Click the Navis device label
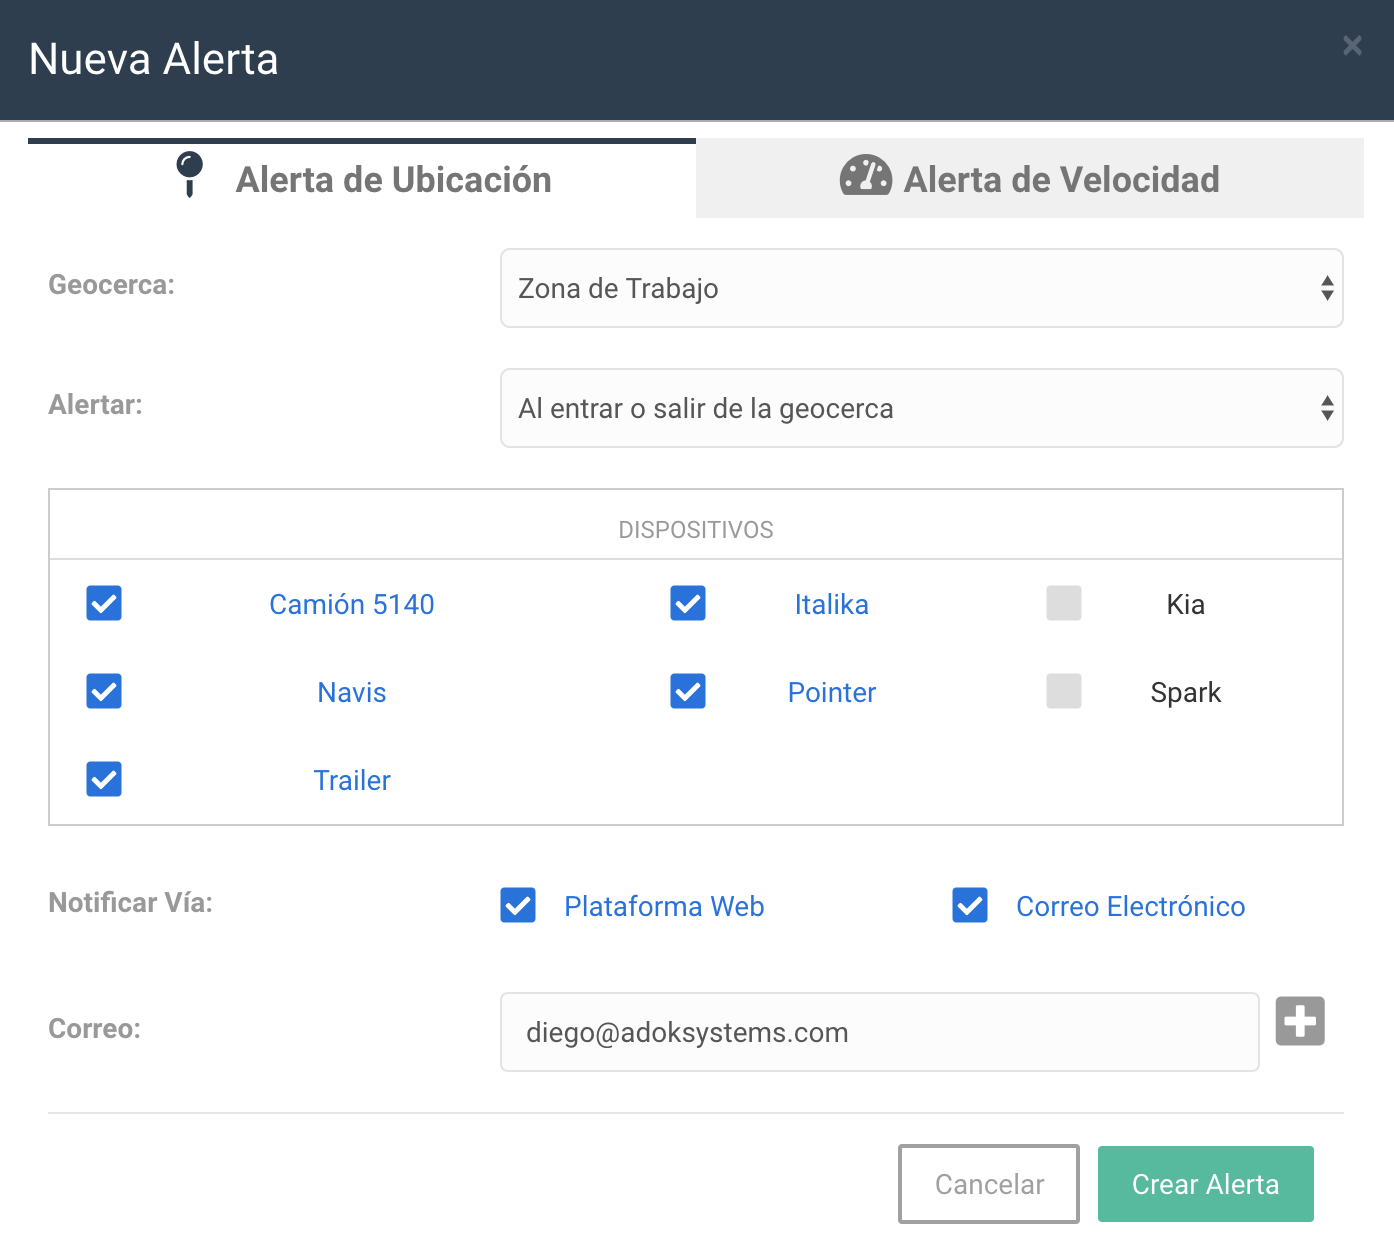Image resolution: width=1394 pixels, height=1234 pixels. [x=352, y=692]
